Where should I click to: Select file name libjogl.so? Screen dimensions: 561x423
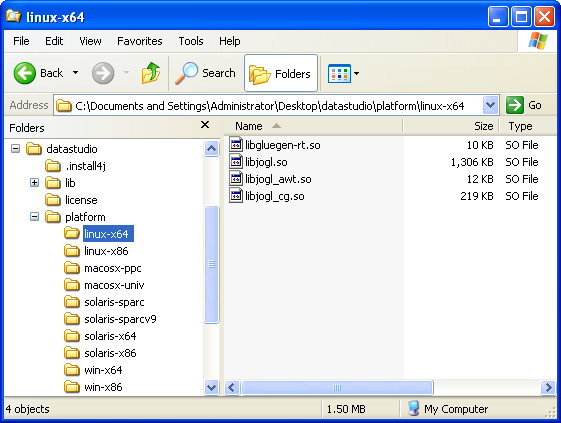pos(266,162)
